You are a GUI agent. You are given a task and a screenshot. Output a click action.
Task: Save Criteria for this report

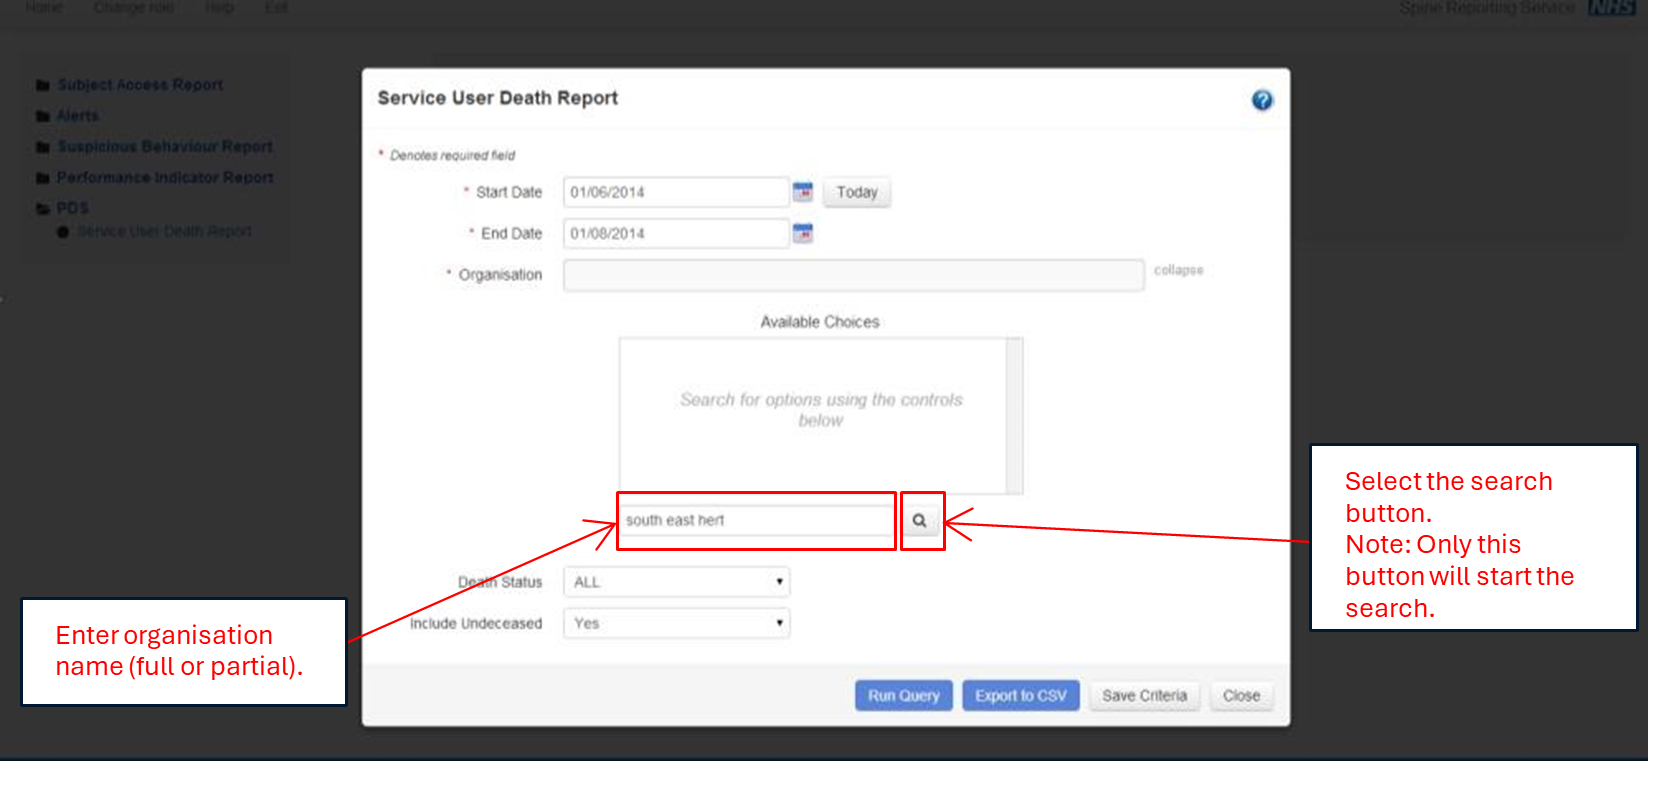(x=1145, y=696)
